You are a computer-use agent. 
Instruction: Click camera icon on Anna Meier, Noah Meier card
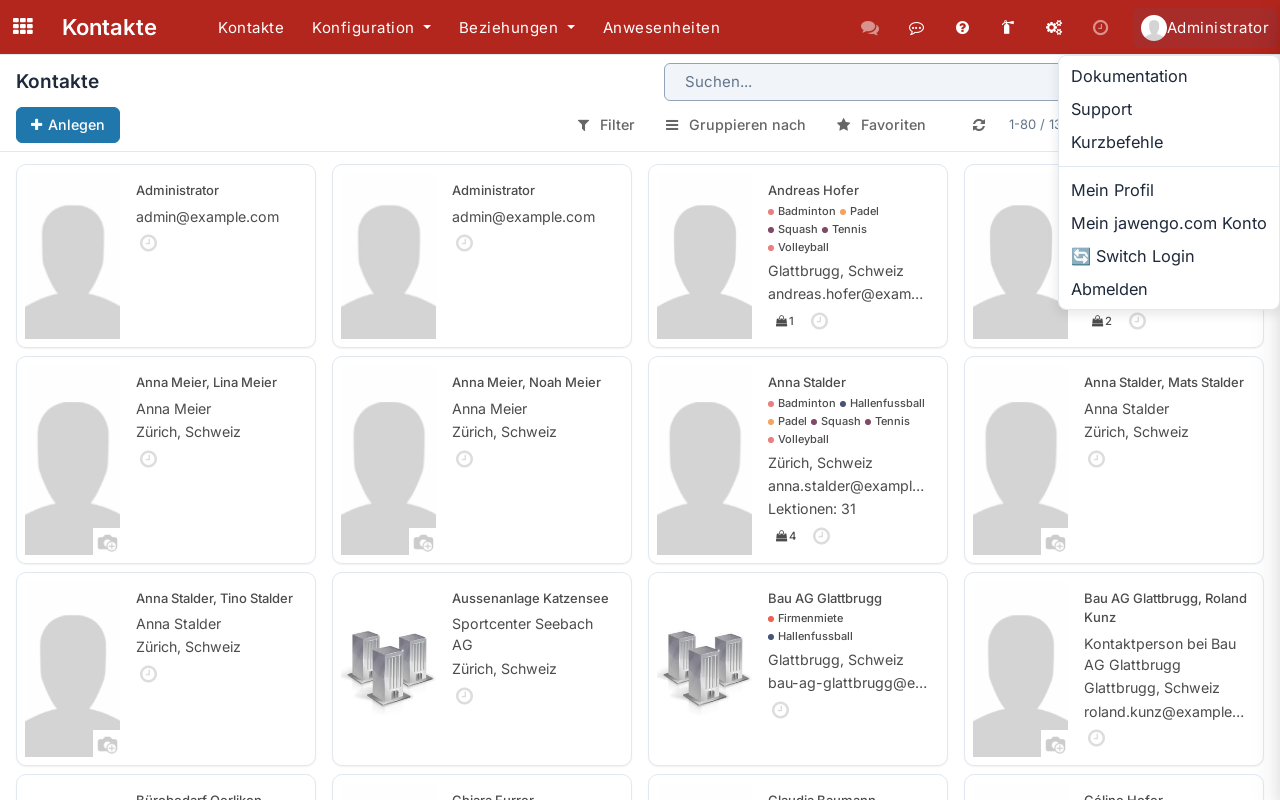(x=423, y=543)
